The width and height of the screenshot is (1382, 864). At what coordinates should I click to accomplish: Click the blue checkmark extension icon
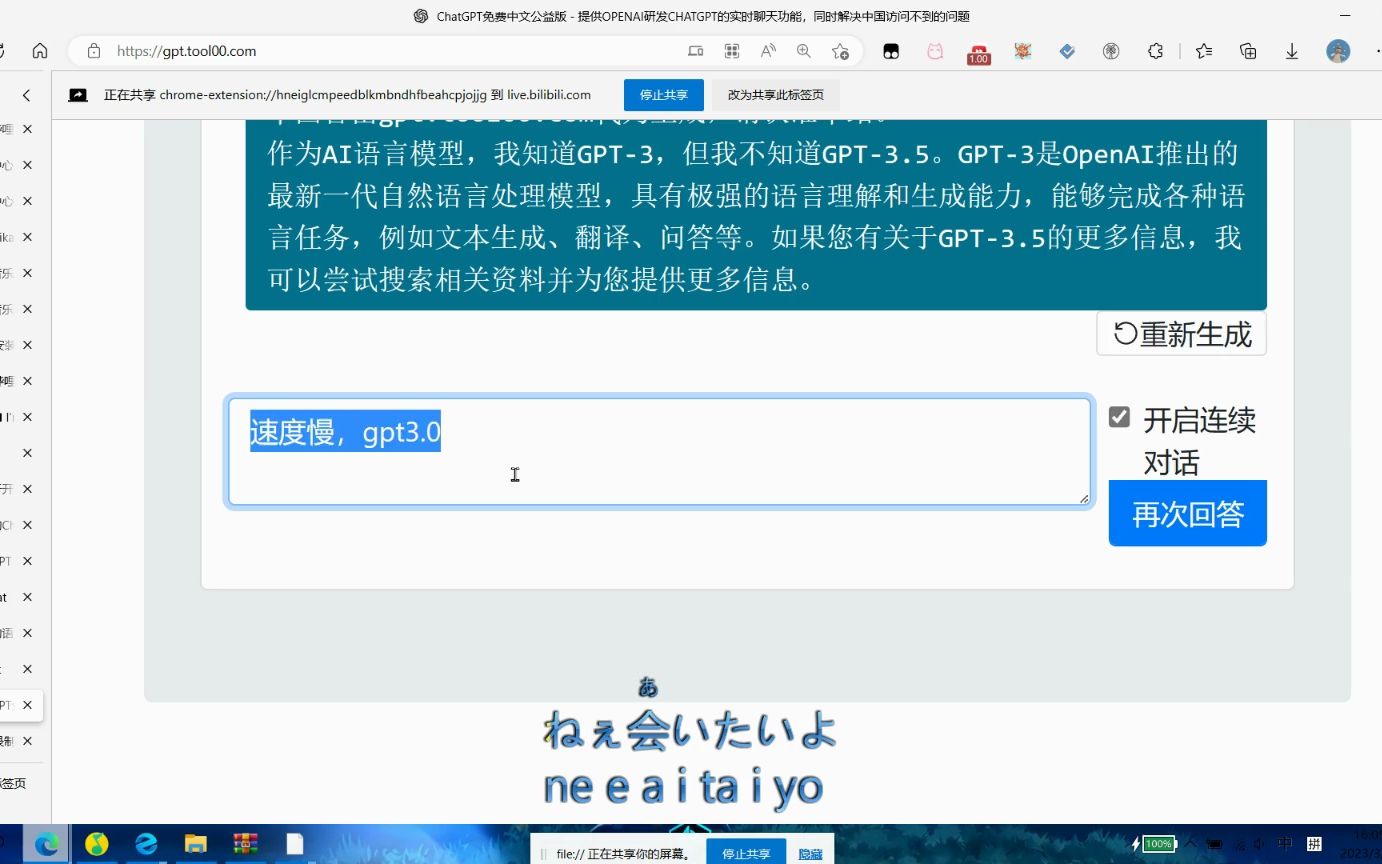(1067, 51)
